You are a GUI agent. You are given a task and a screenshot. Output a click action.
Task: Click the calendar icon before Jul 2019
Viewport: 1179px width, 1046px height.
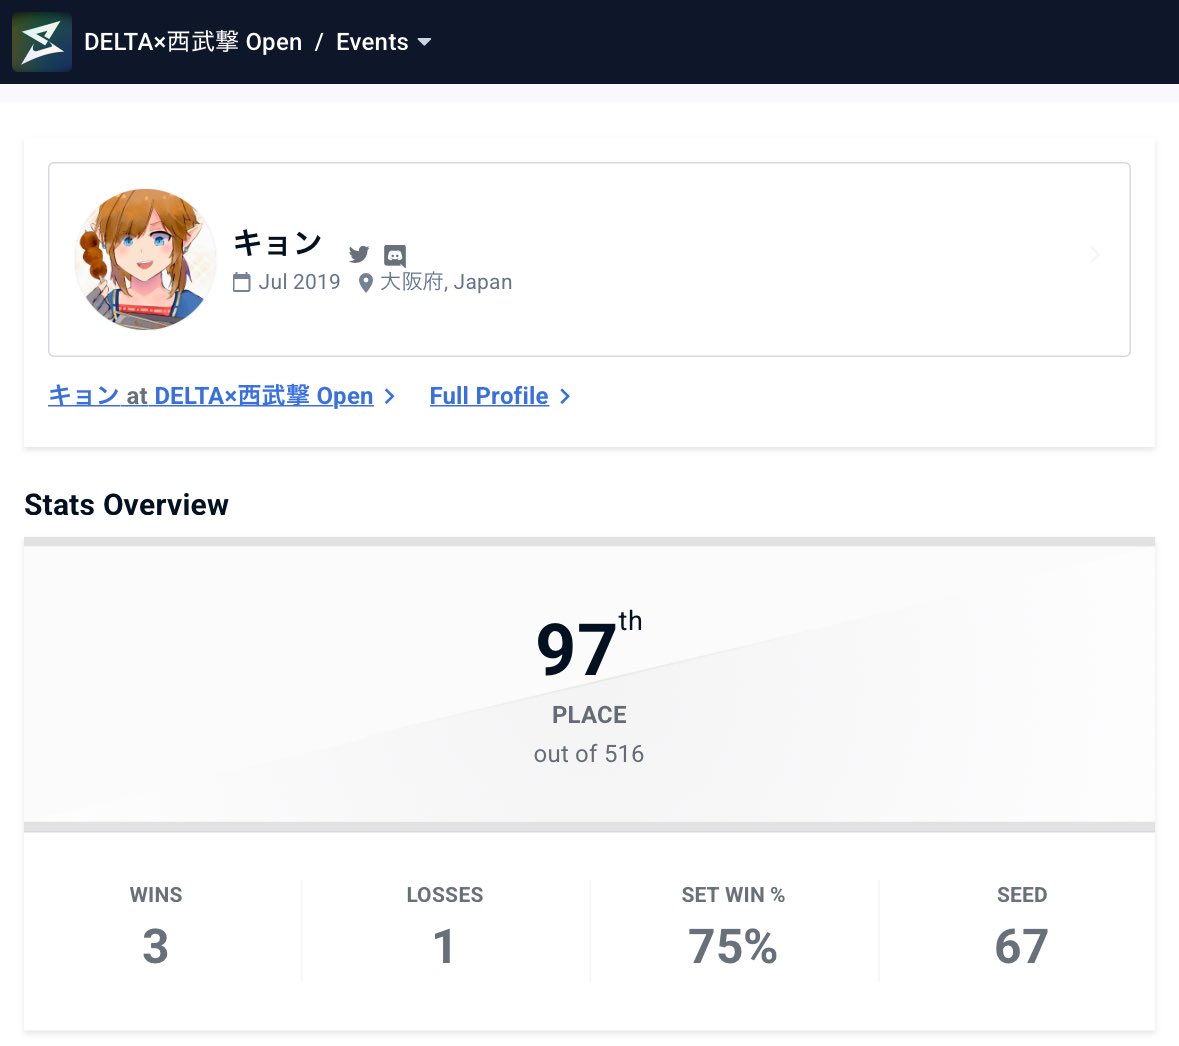click(242, 282)
